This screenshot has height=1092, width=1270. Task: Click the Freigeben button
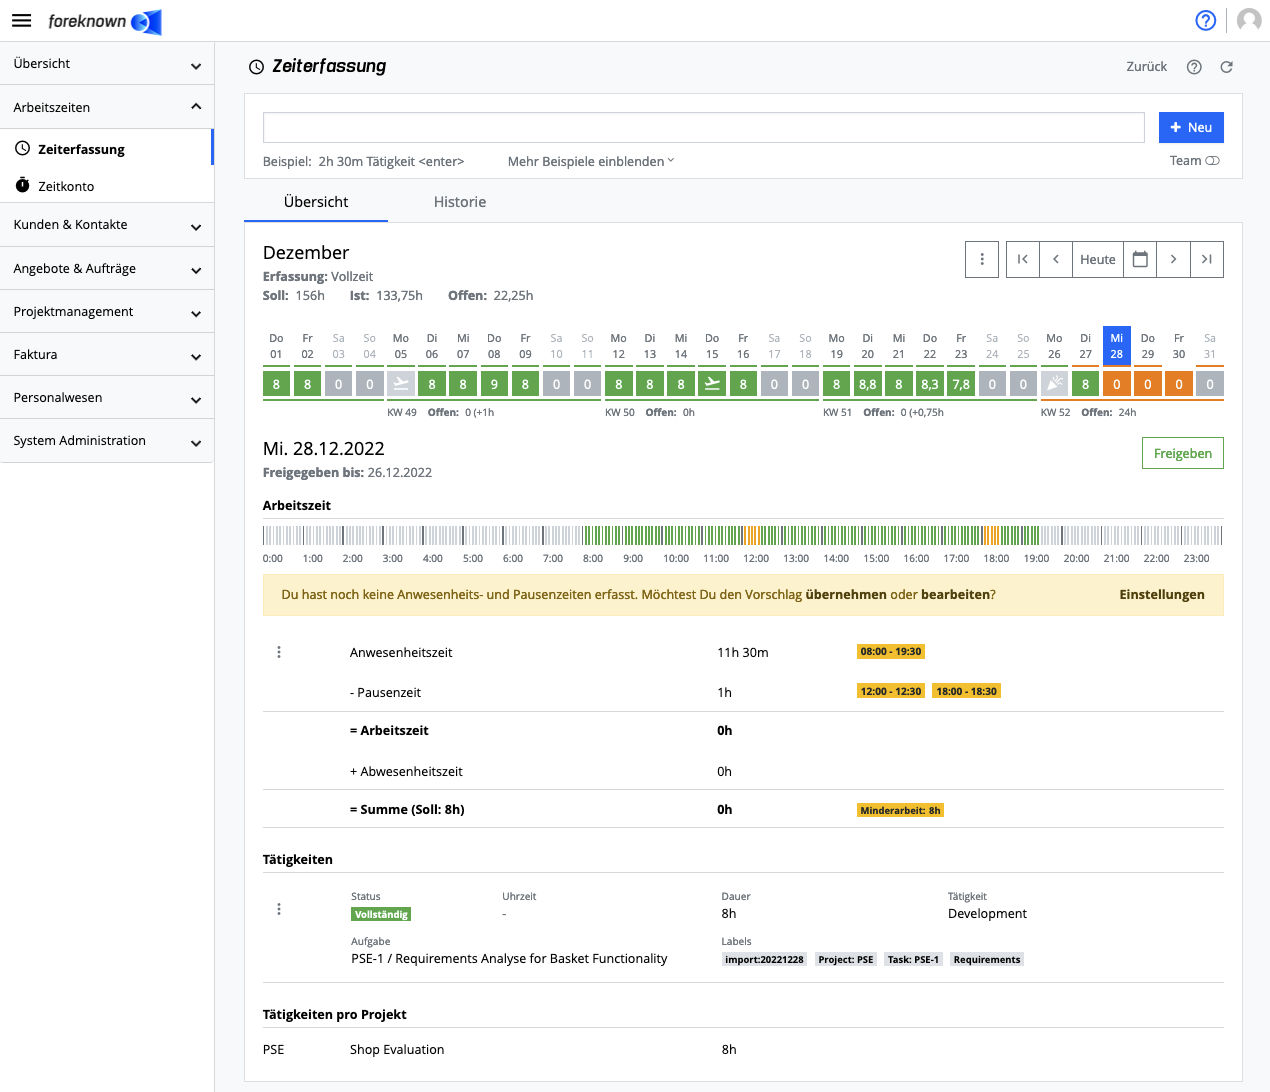[x=1183, y=453]
